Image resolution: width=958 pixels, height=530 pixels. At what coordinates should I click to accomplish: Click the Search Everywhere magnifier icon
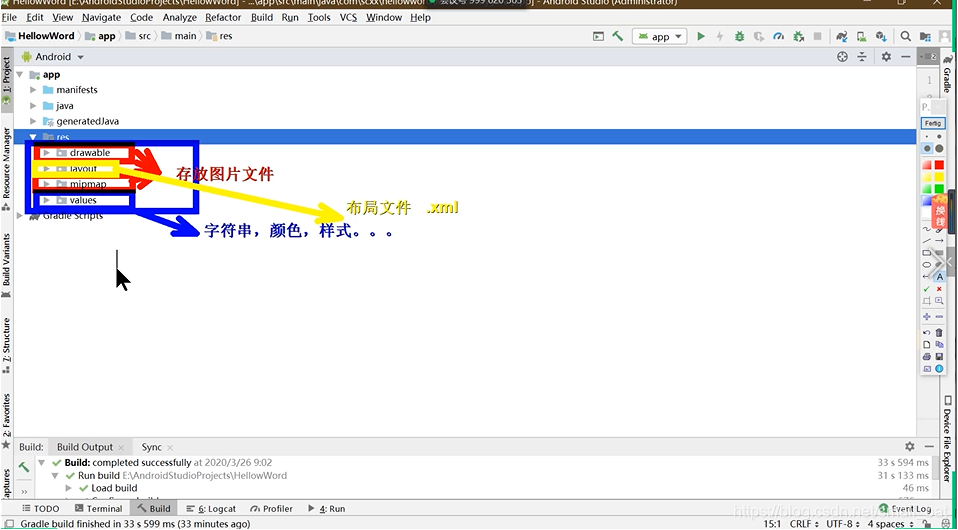(x=906, y=36)
